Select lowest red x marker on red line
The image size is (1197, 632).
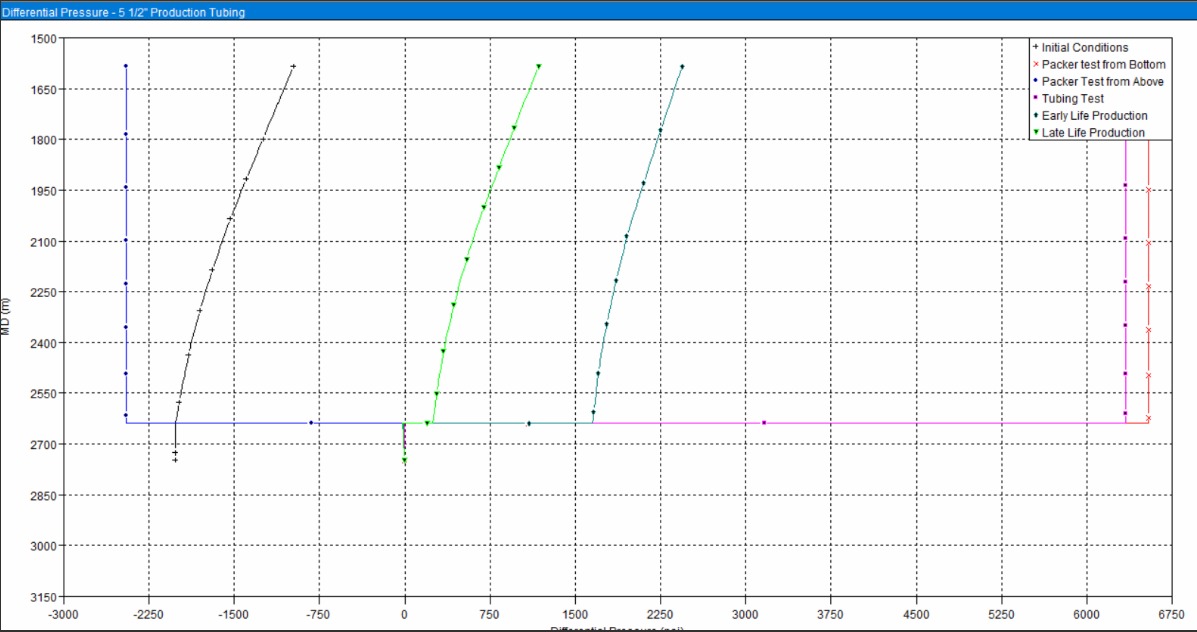pos(1148,418)
